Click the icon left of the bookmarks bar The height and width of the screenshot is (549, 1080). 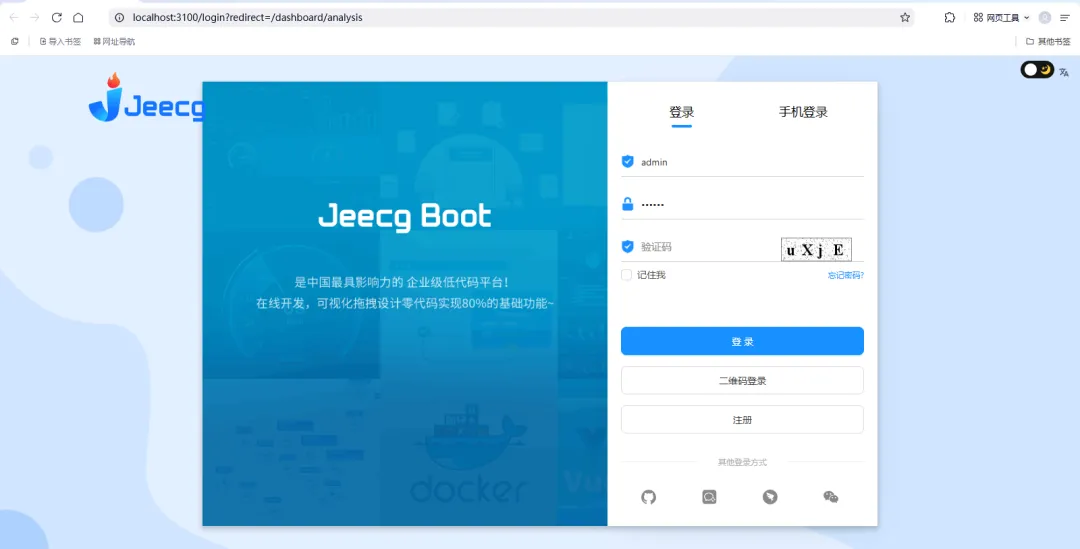[14, 41]
